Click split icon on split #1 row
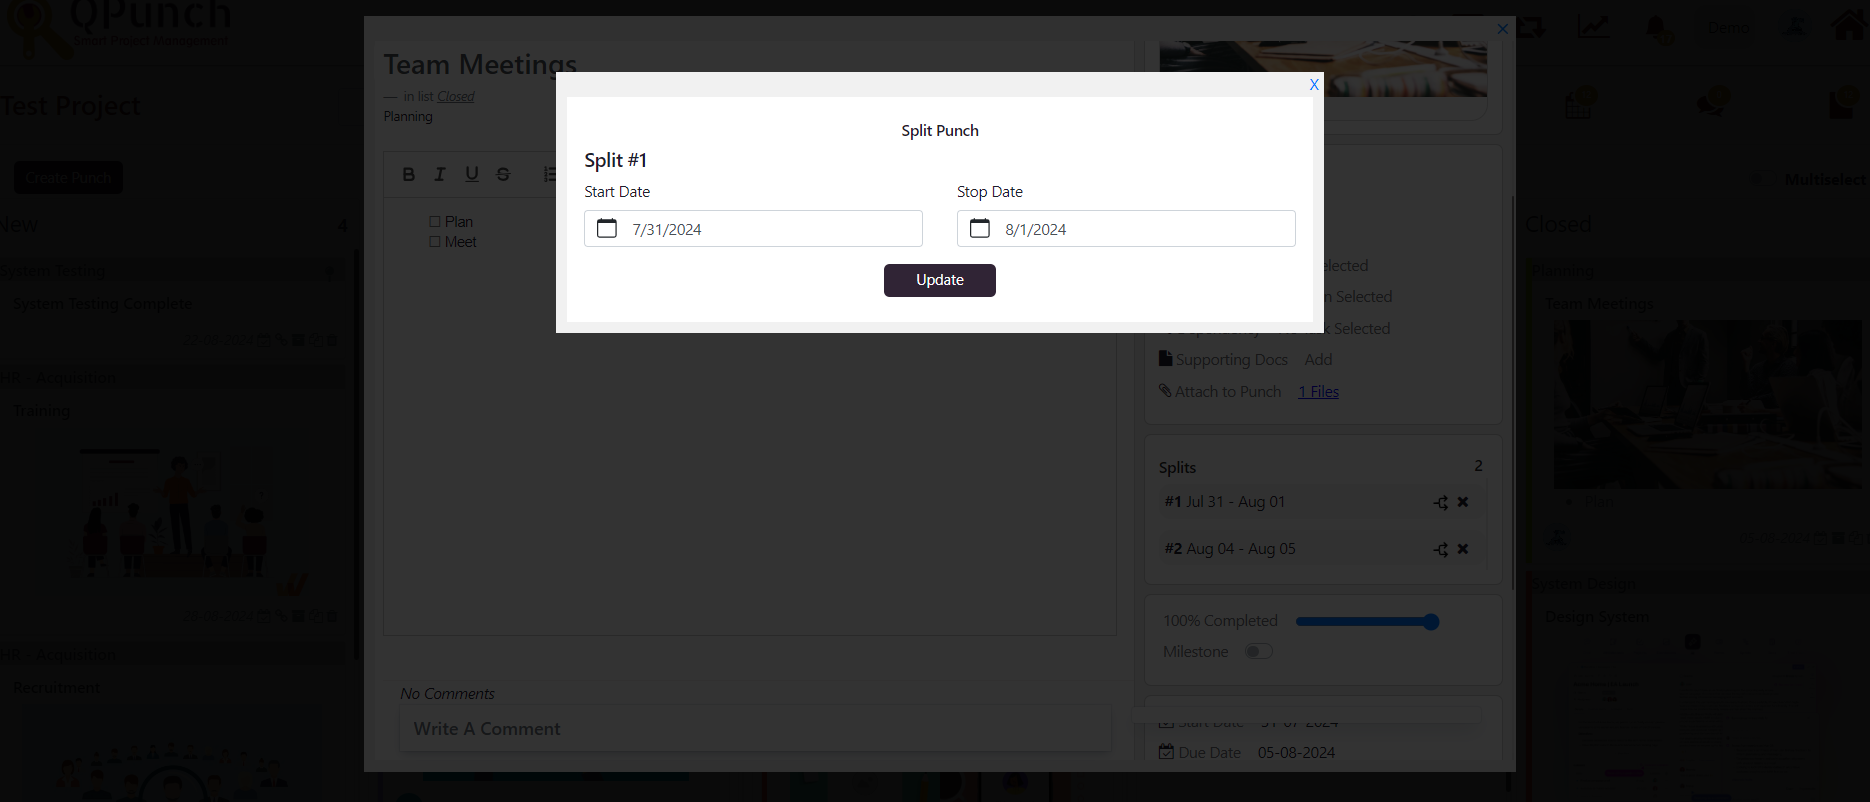Image resolution: width=1870 pixels, height=802 pixels. point(1441,502)
